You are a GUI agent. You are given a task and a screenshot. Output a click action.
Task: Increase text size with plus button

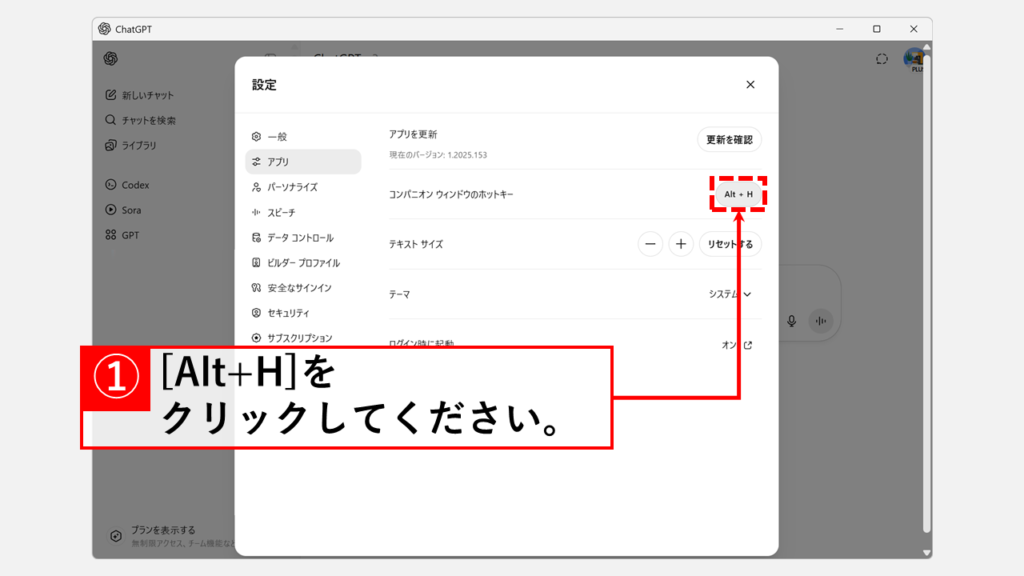[680, 244]
